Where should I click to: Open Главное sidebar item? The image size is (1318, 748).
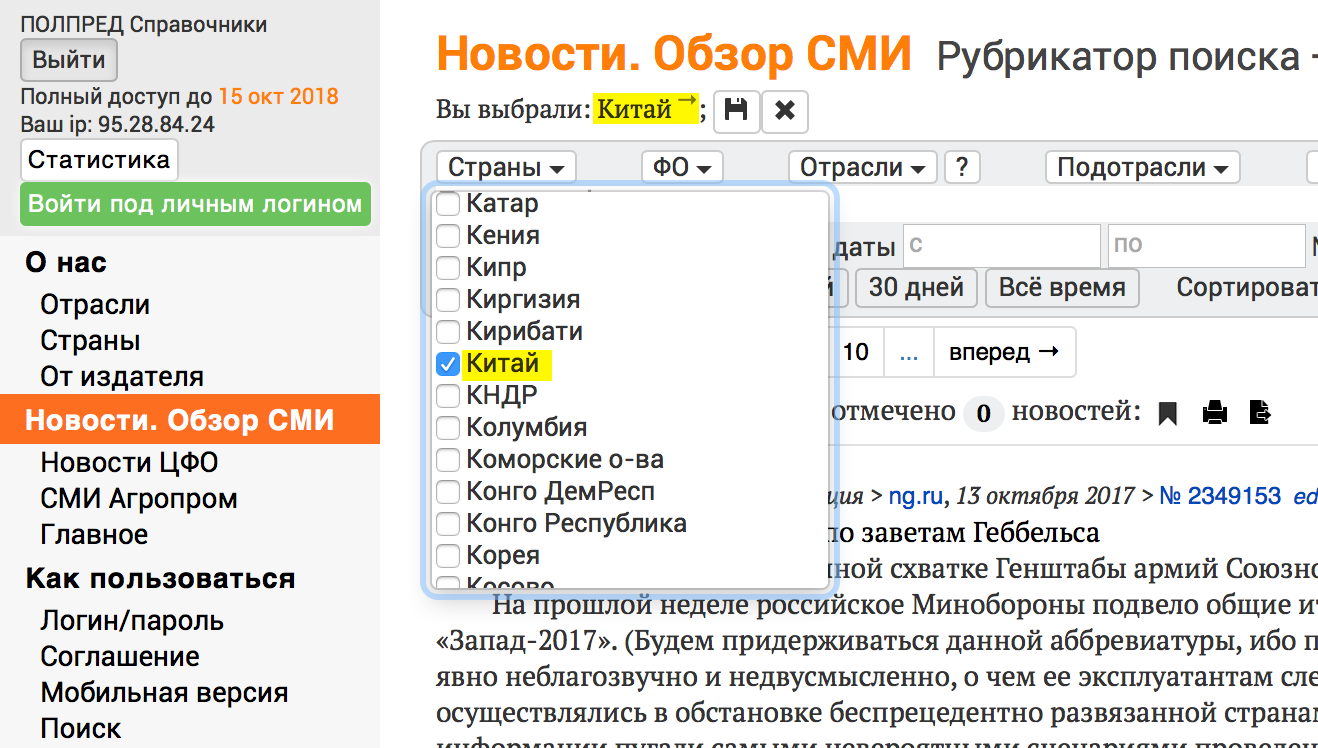tap(94, 535)
